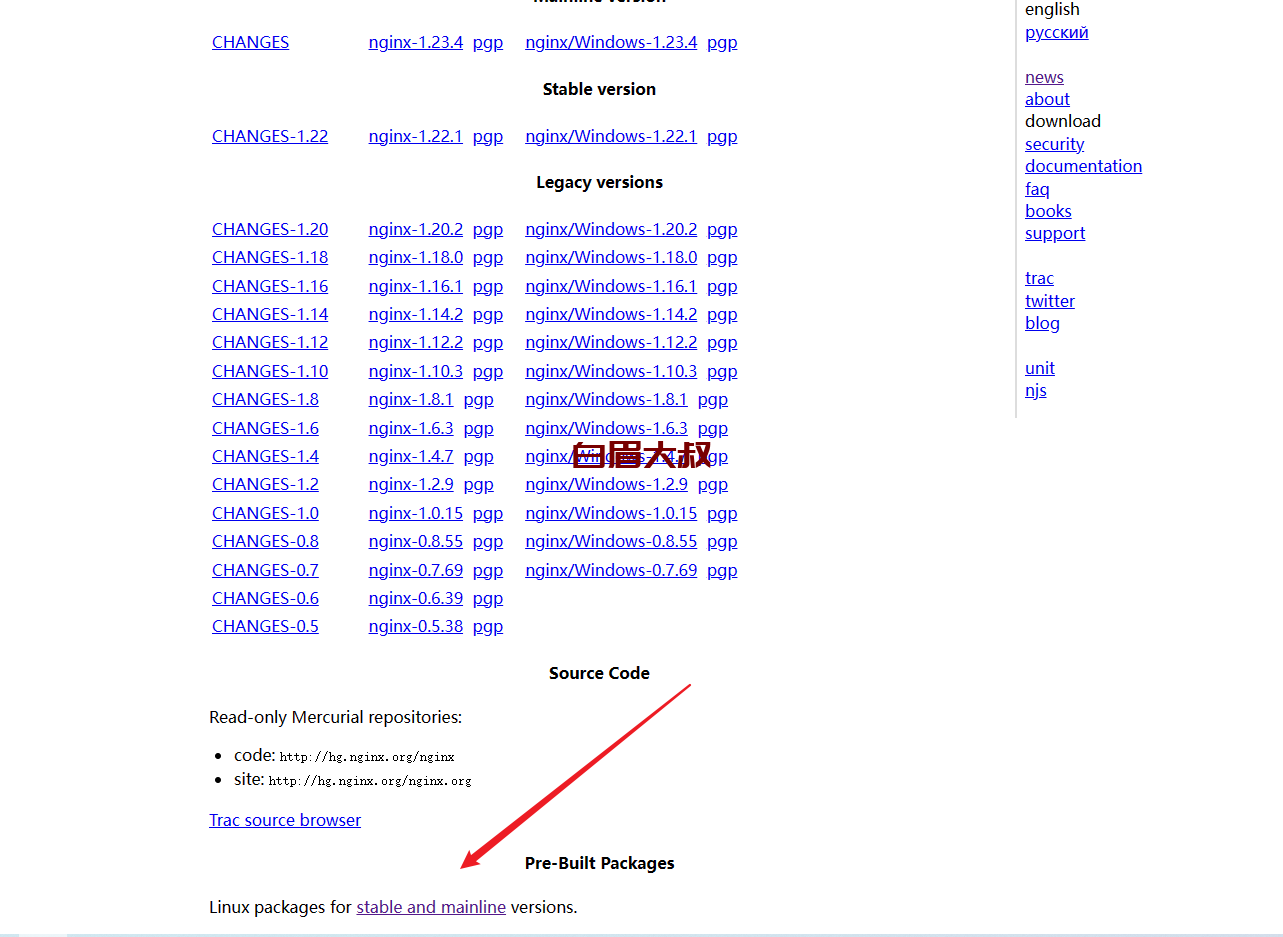Download nginx-1.2.9 source
The width and height of the screenshot is (1283, 937).
[x=411, y=484]
